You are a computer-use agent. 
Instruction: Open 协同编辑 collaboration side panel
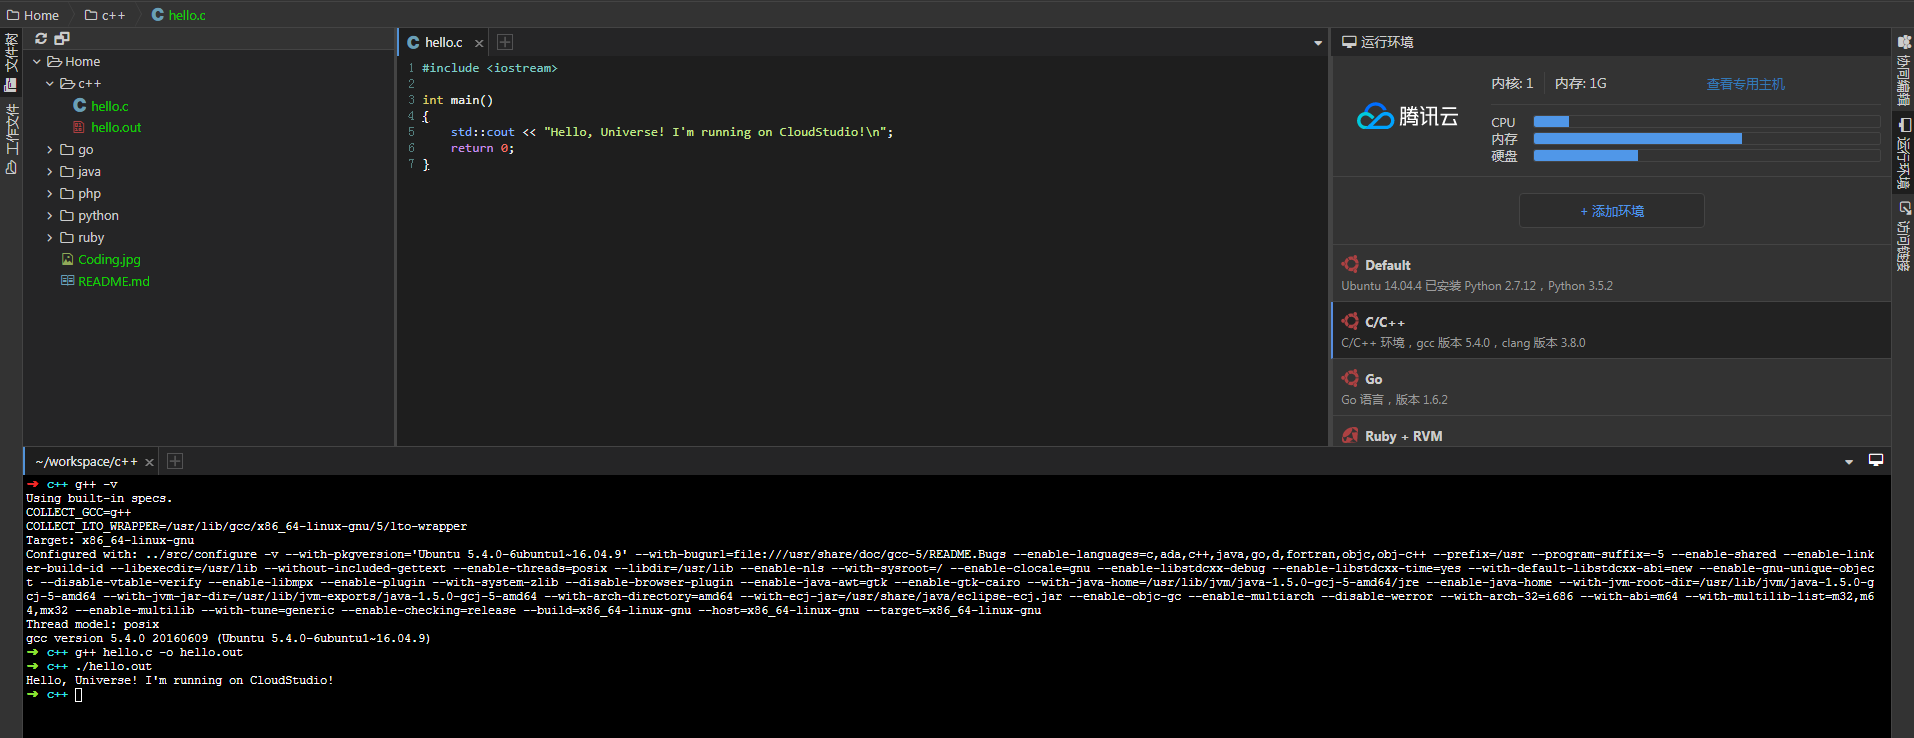point(1903,70)
